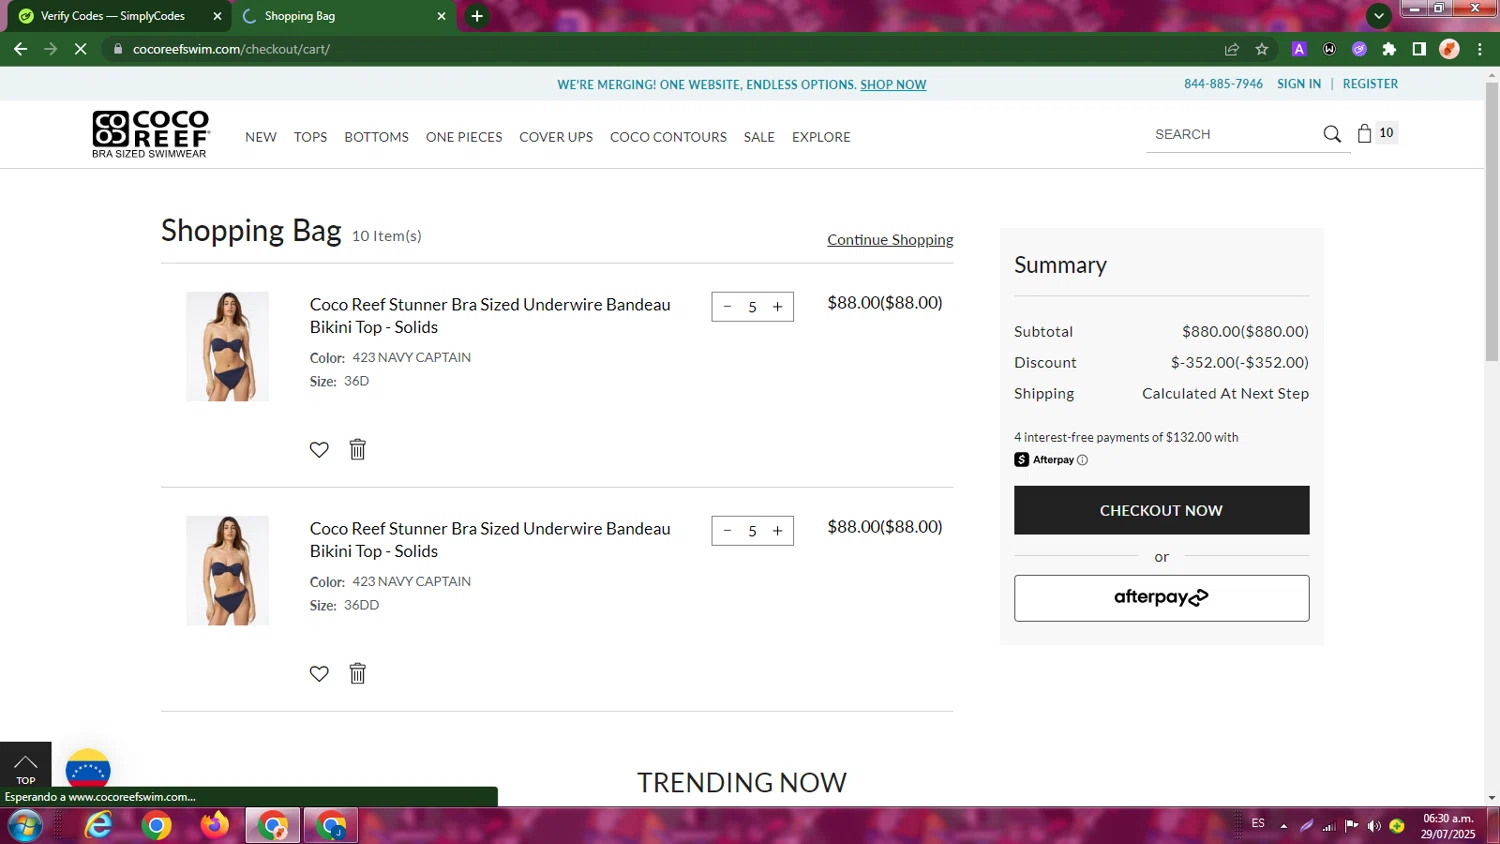
Task: Click the quantity value of 36D item
Action: click(752, 307)
